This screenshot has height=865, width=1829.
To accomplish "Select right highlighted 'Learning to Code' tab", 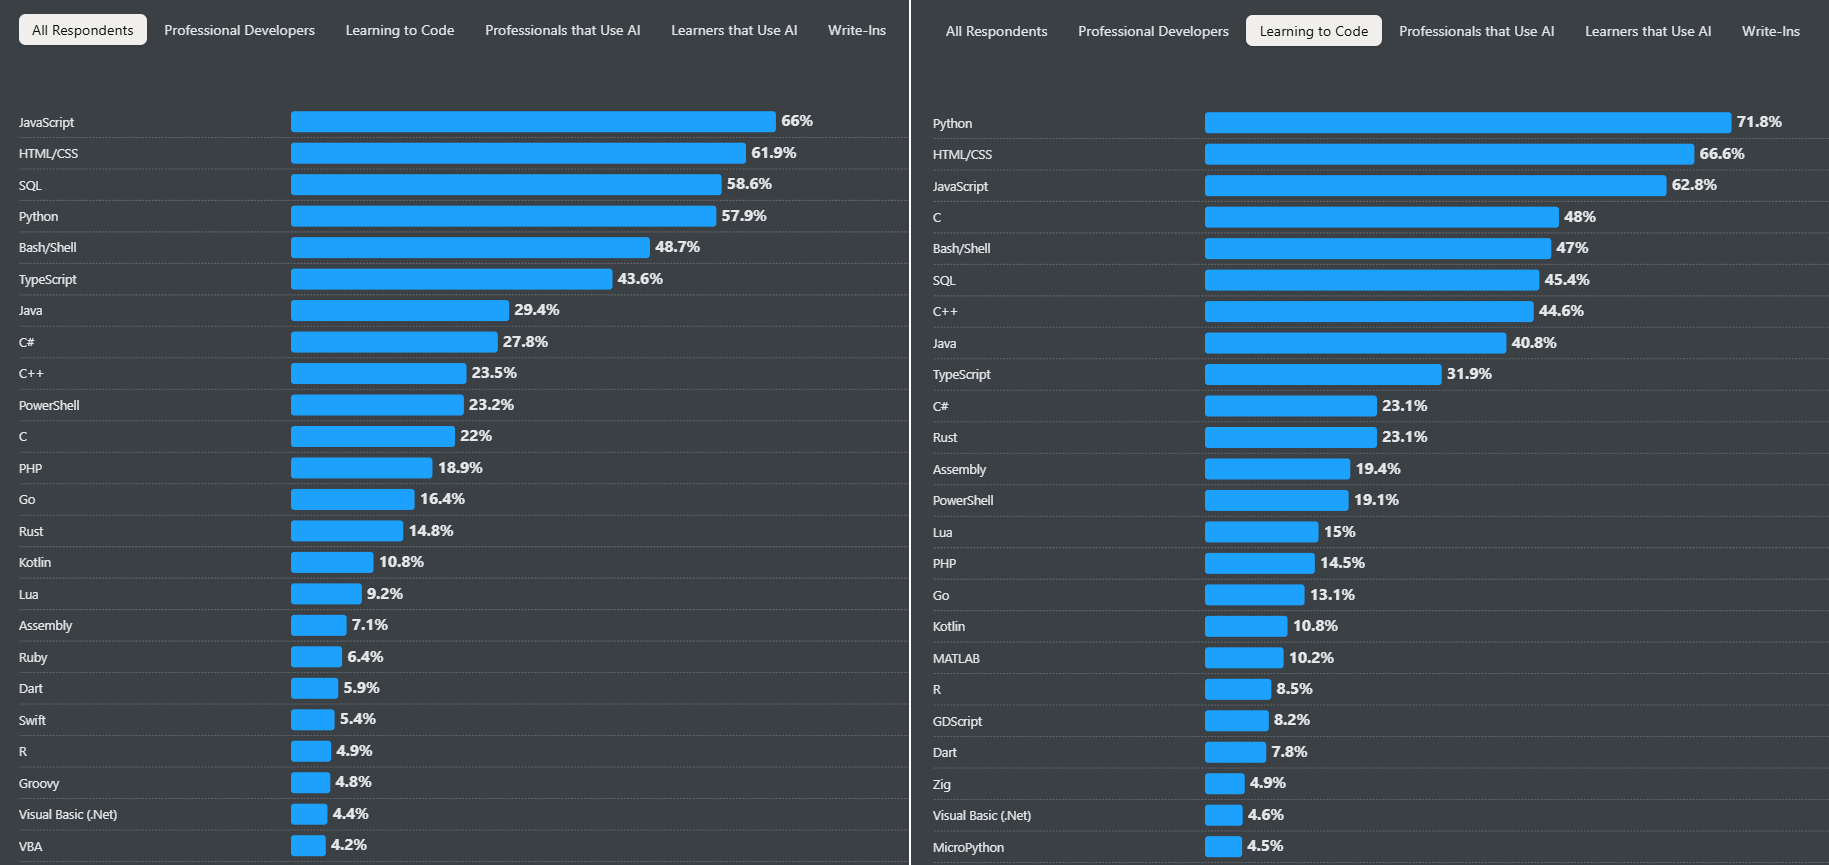I will point(1313,31).
